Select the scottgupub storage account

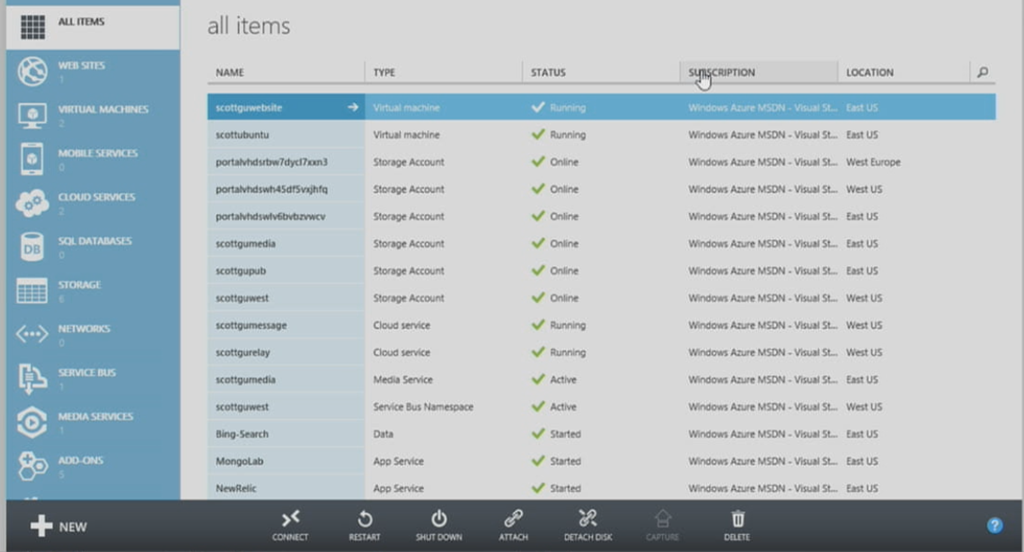coord(241,270)
